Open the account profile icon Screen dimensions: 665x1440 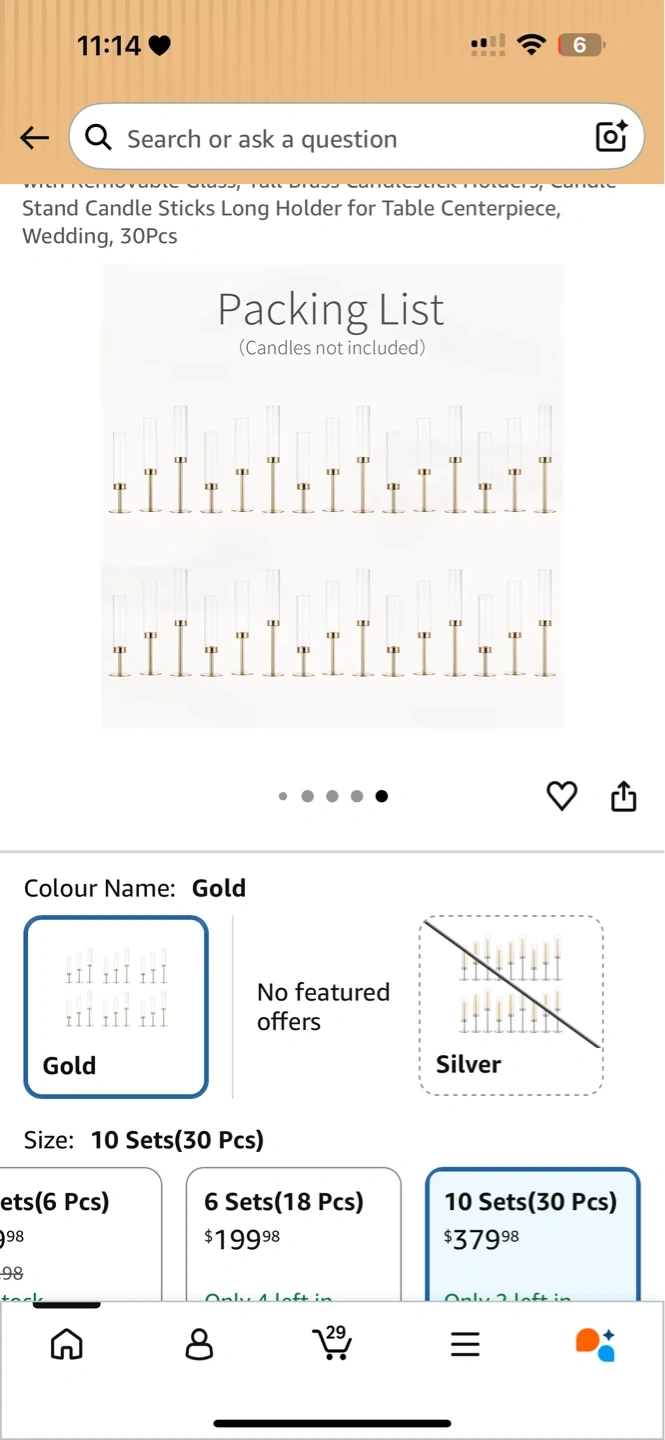click(200, 1344)
